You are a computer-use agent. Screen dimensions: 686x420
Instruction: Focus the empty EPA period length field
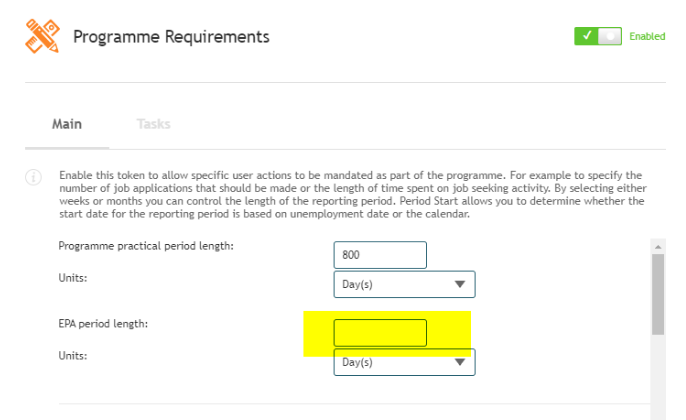pos(380,333)
